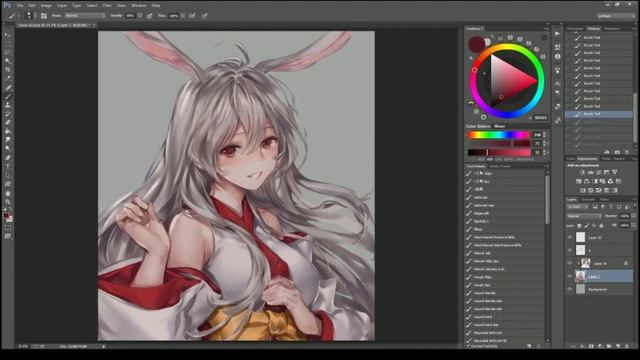
Task: Enable airbrush mode in options bar
Action: pos(192,16)
